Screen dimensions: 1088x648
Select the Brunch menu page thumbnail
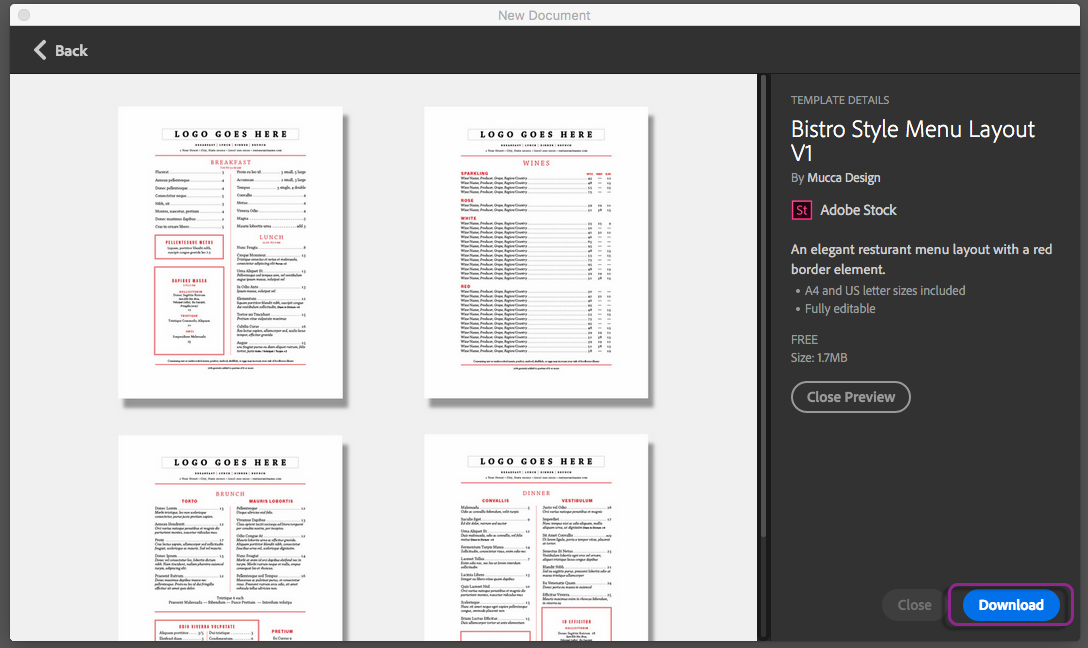(230, 538)
